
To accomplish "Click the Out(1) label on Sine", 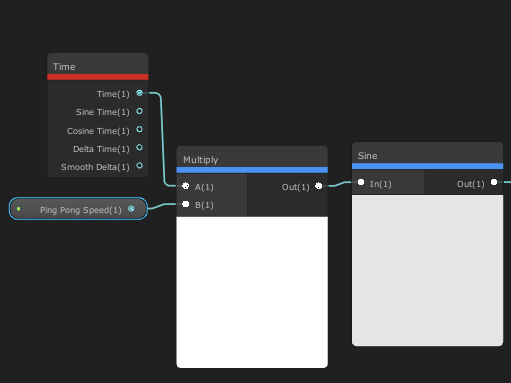I will (x=471, y=184).
